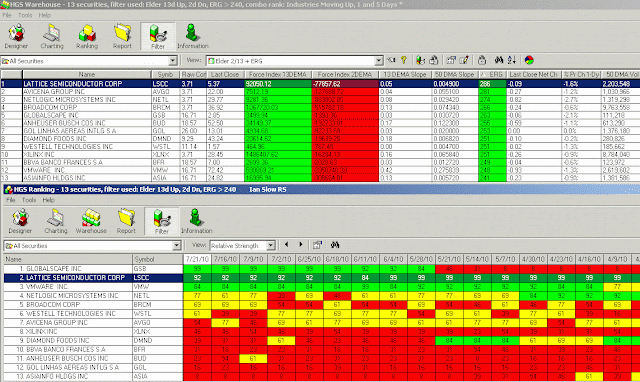The image size is (640, 382).
Task: Open Charting from the Warehouse toolbar
Action: pos(52,36)
